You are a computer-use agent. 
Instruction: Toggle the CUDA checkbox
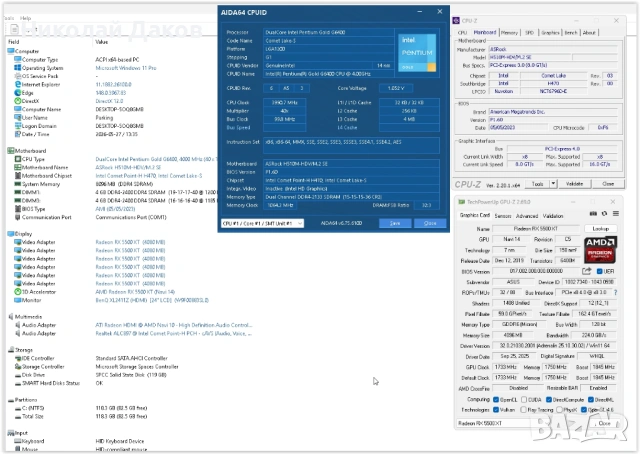coord(524,399)
